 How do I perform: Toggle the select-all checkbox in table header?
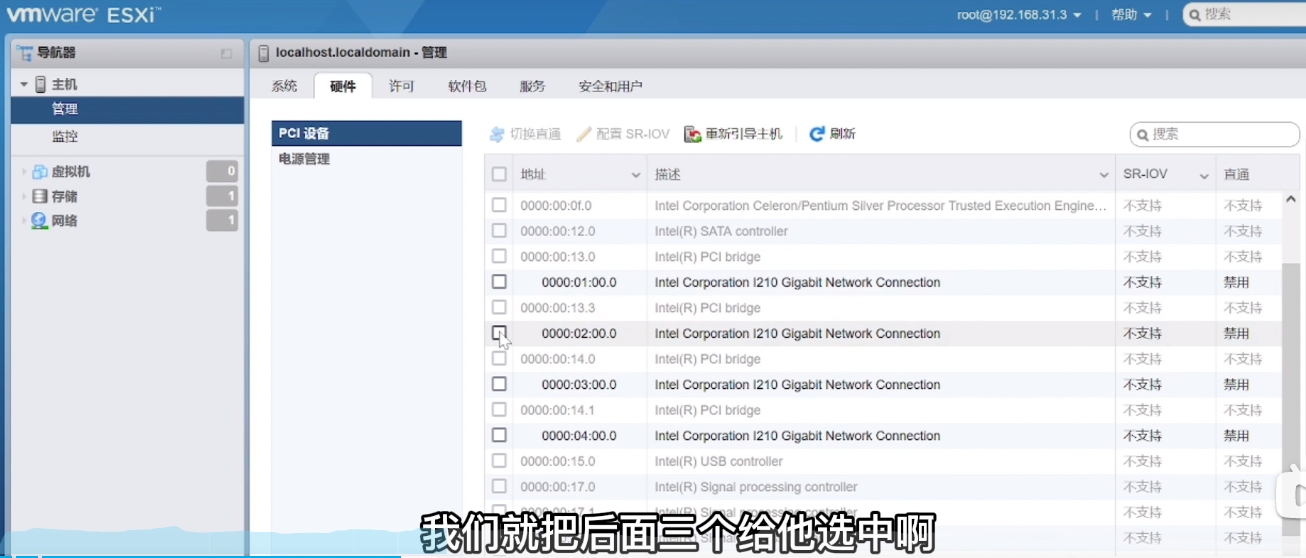tap(499, 175)
